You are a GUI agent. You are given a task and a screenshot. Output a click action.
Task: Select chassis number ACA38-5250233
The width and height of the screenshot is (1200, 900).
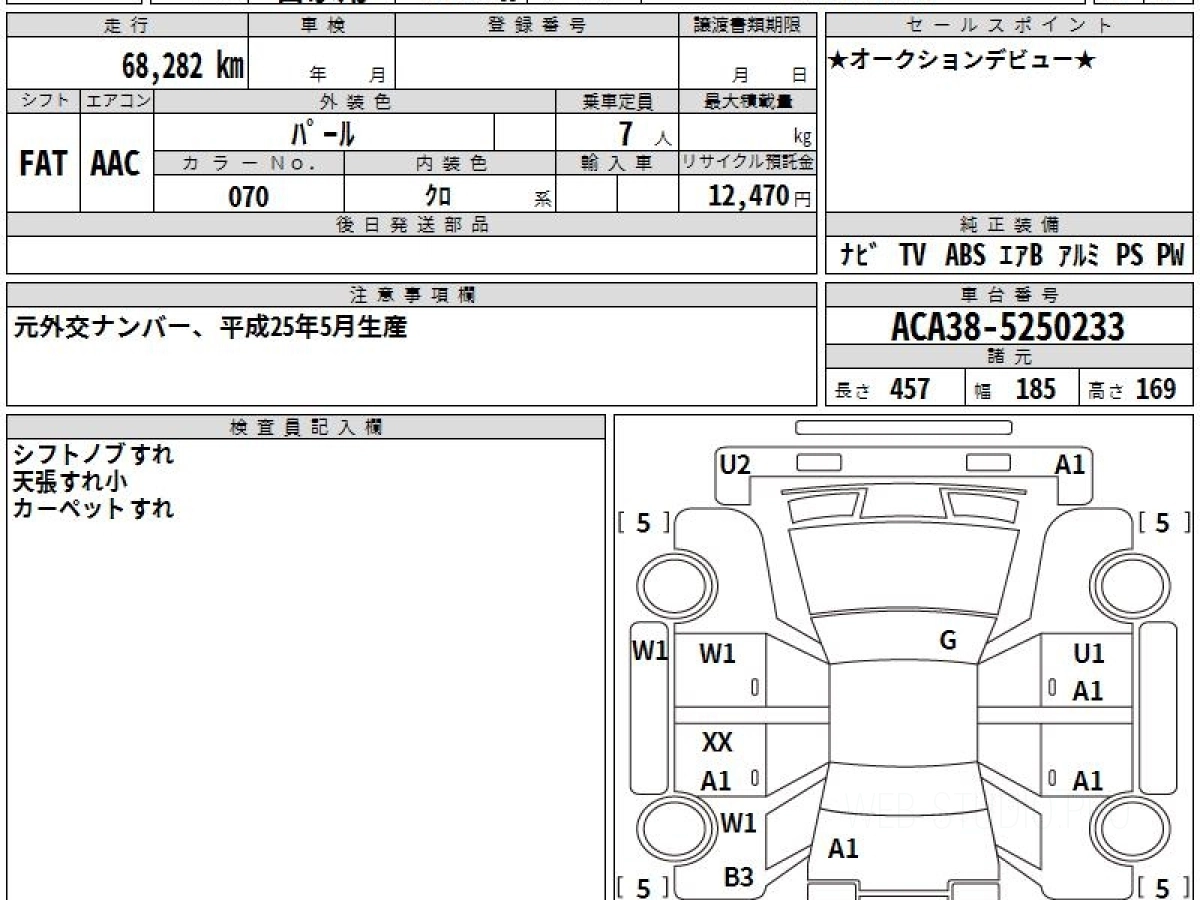pyautogui.click(x=1008, y=326)
